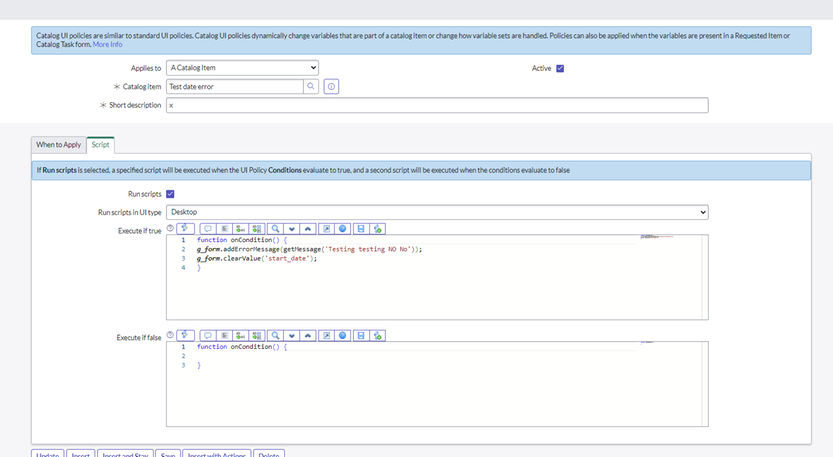Open full screen for Execute if false editor

tap(326, 335)
